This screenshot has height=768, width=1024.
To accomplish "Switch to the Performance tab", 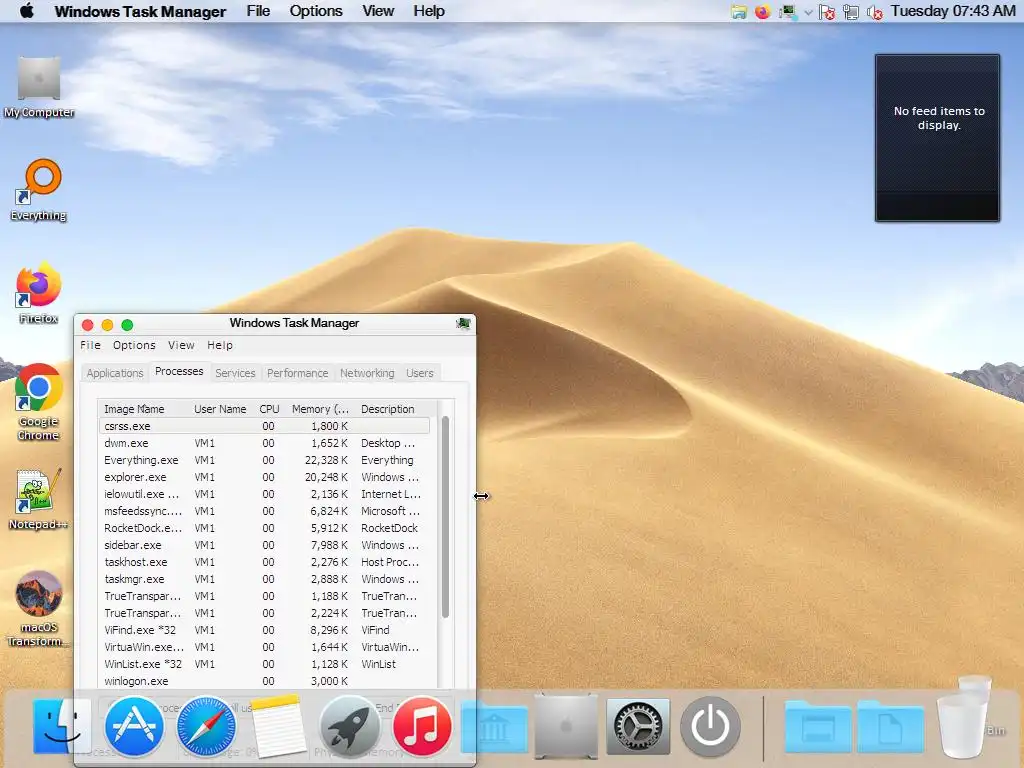I will point(298,373).
